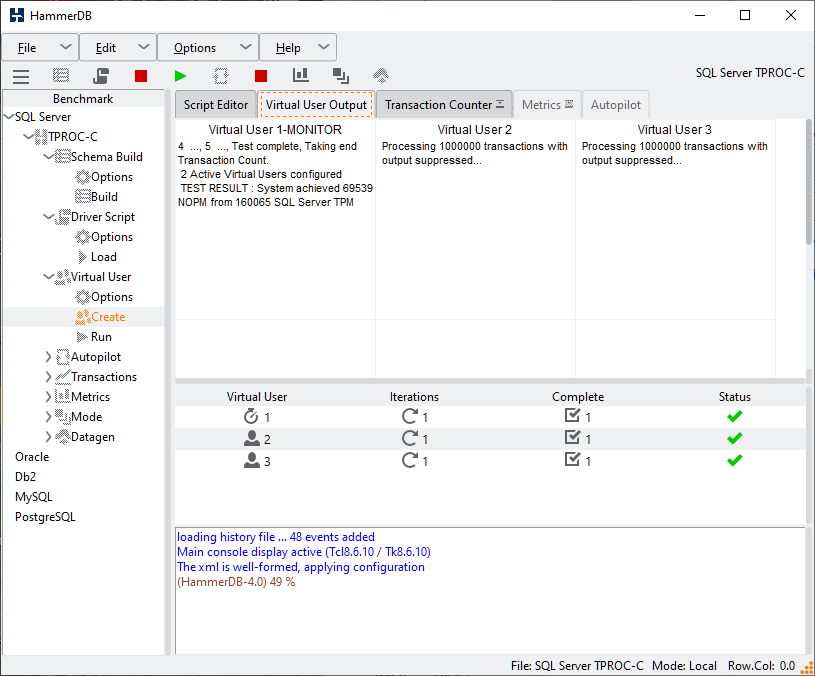Screen dimensions: 815x676
Task: Click the monitor stopwatch icon for Virtual User 1
Action: tap(251, 417)
